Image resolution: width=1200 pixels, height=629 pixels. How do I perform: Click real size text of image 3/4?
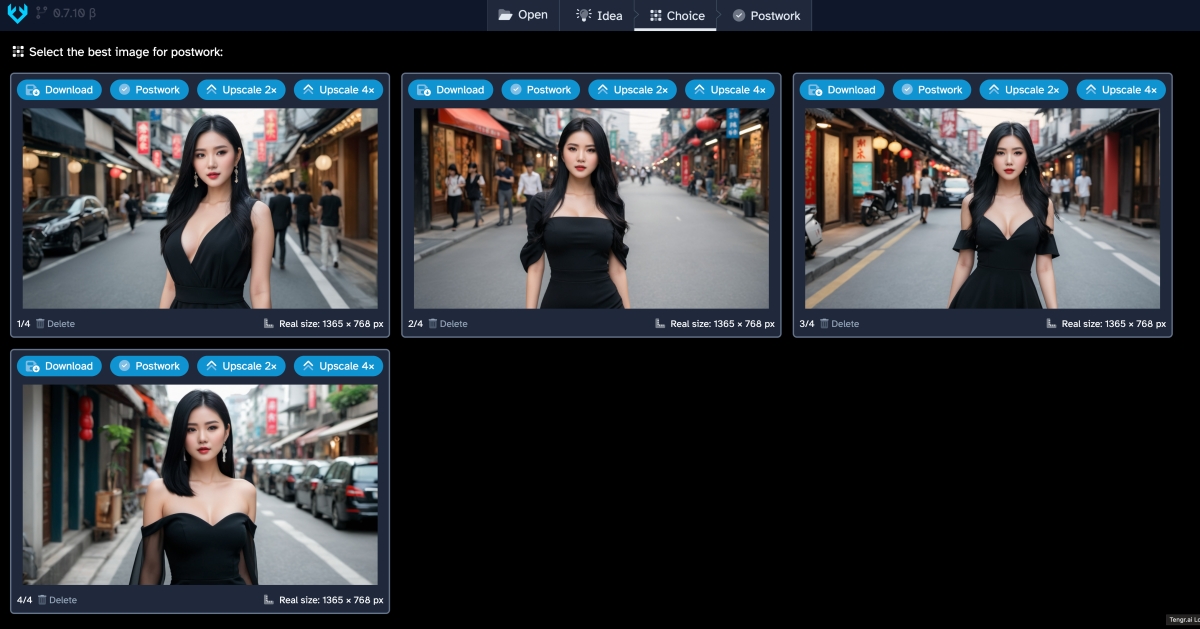pyautogui.click(x=1114, y=324)
